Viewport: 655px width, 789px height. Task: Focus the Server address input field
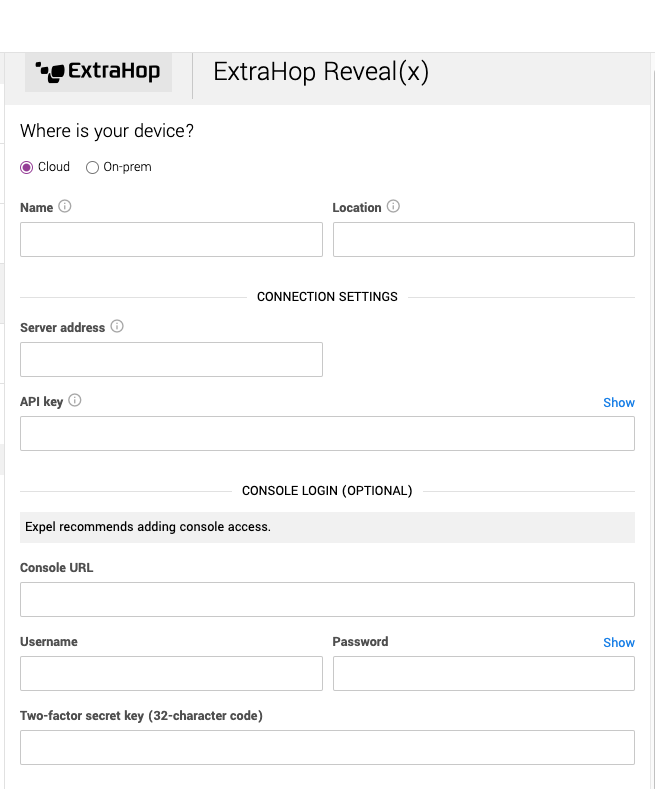(x=171, y=359)
